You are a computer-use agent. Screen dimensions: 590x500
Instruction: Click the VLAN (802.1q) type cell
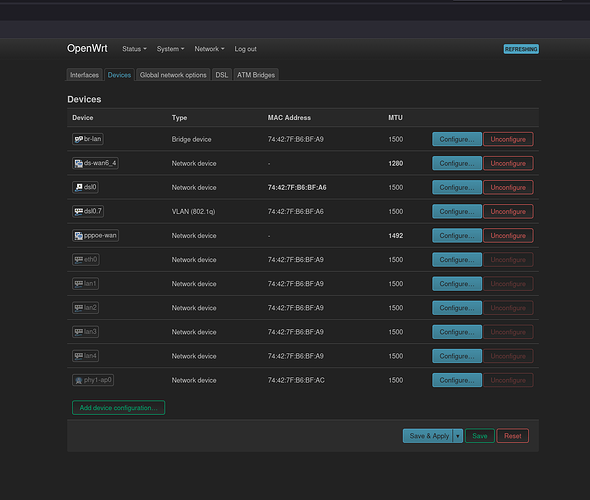click(x=193, y=211)
